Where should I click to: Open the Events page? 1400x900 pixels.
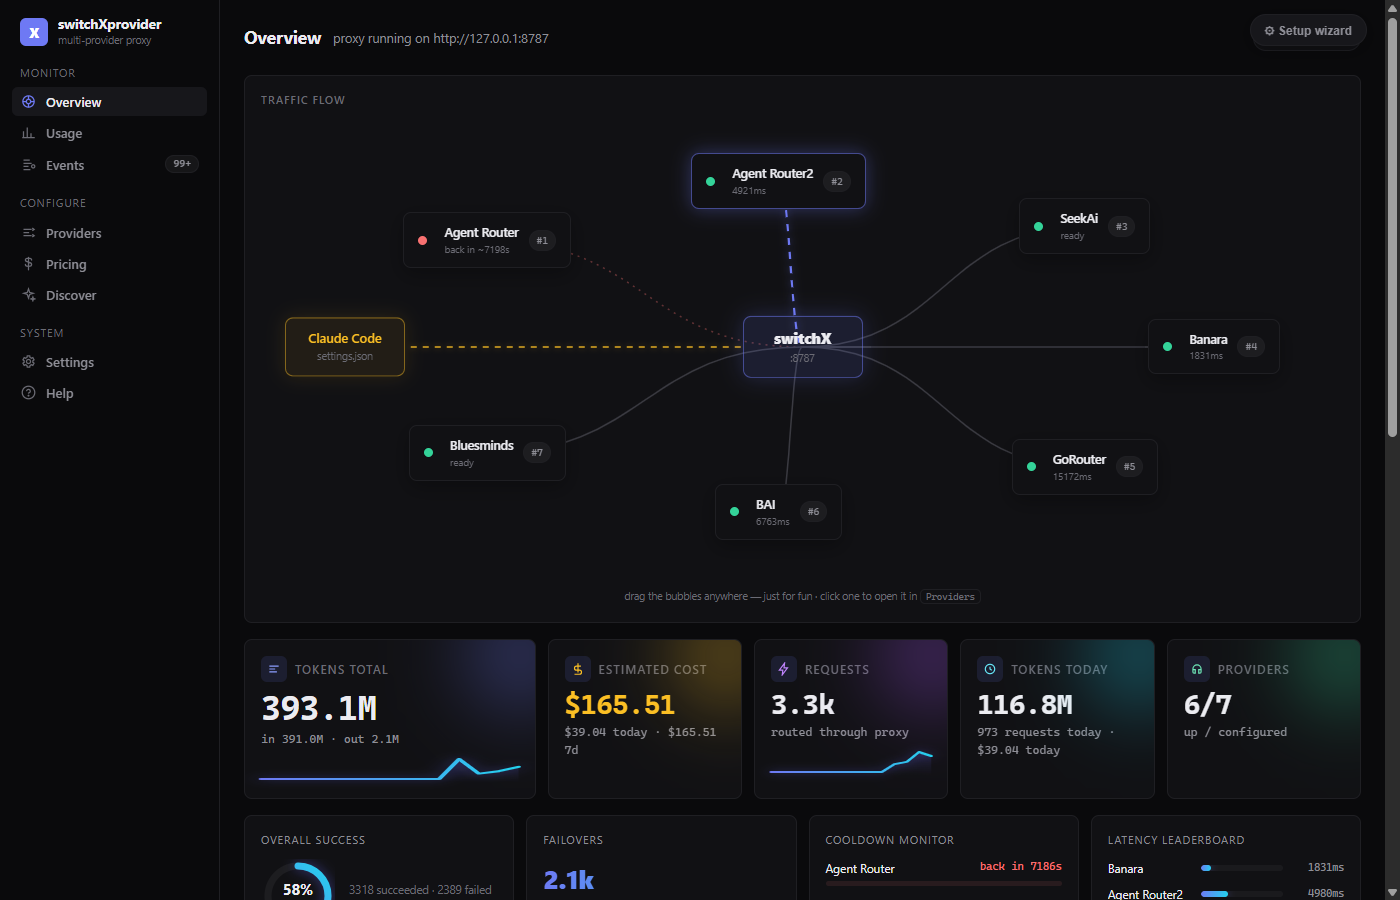(x=109, y=165)
